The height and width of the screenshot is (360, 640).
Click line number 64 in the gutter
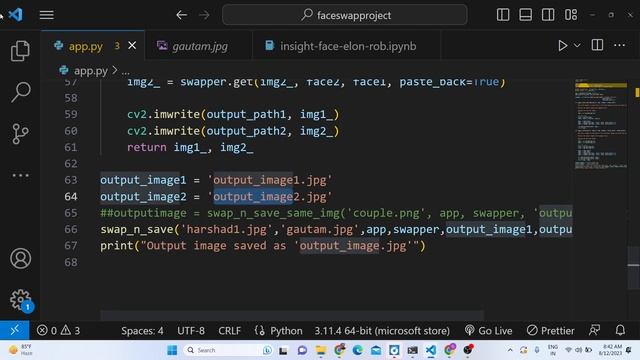point(71,197)
